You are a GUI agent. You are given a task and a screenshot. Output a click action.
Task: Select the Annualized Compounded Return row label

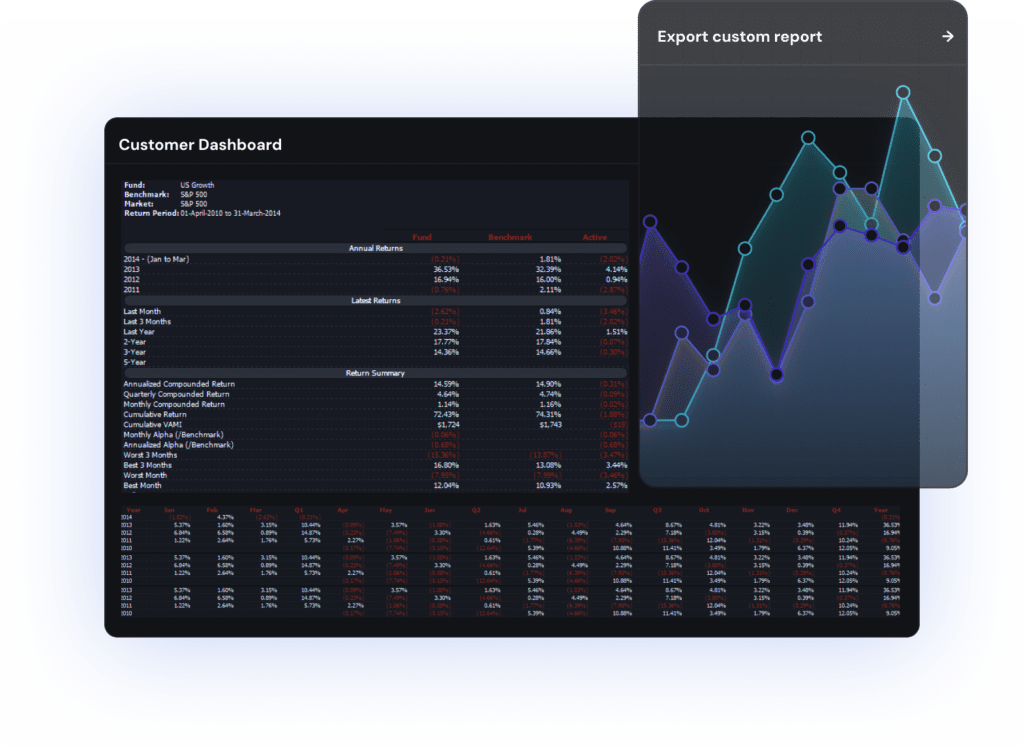179,384
